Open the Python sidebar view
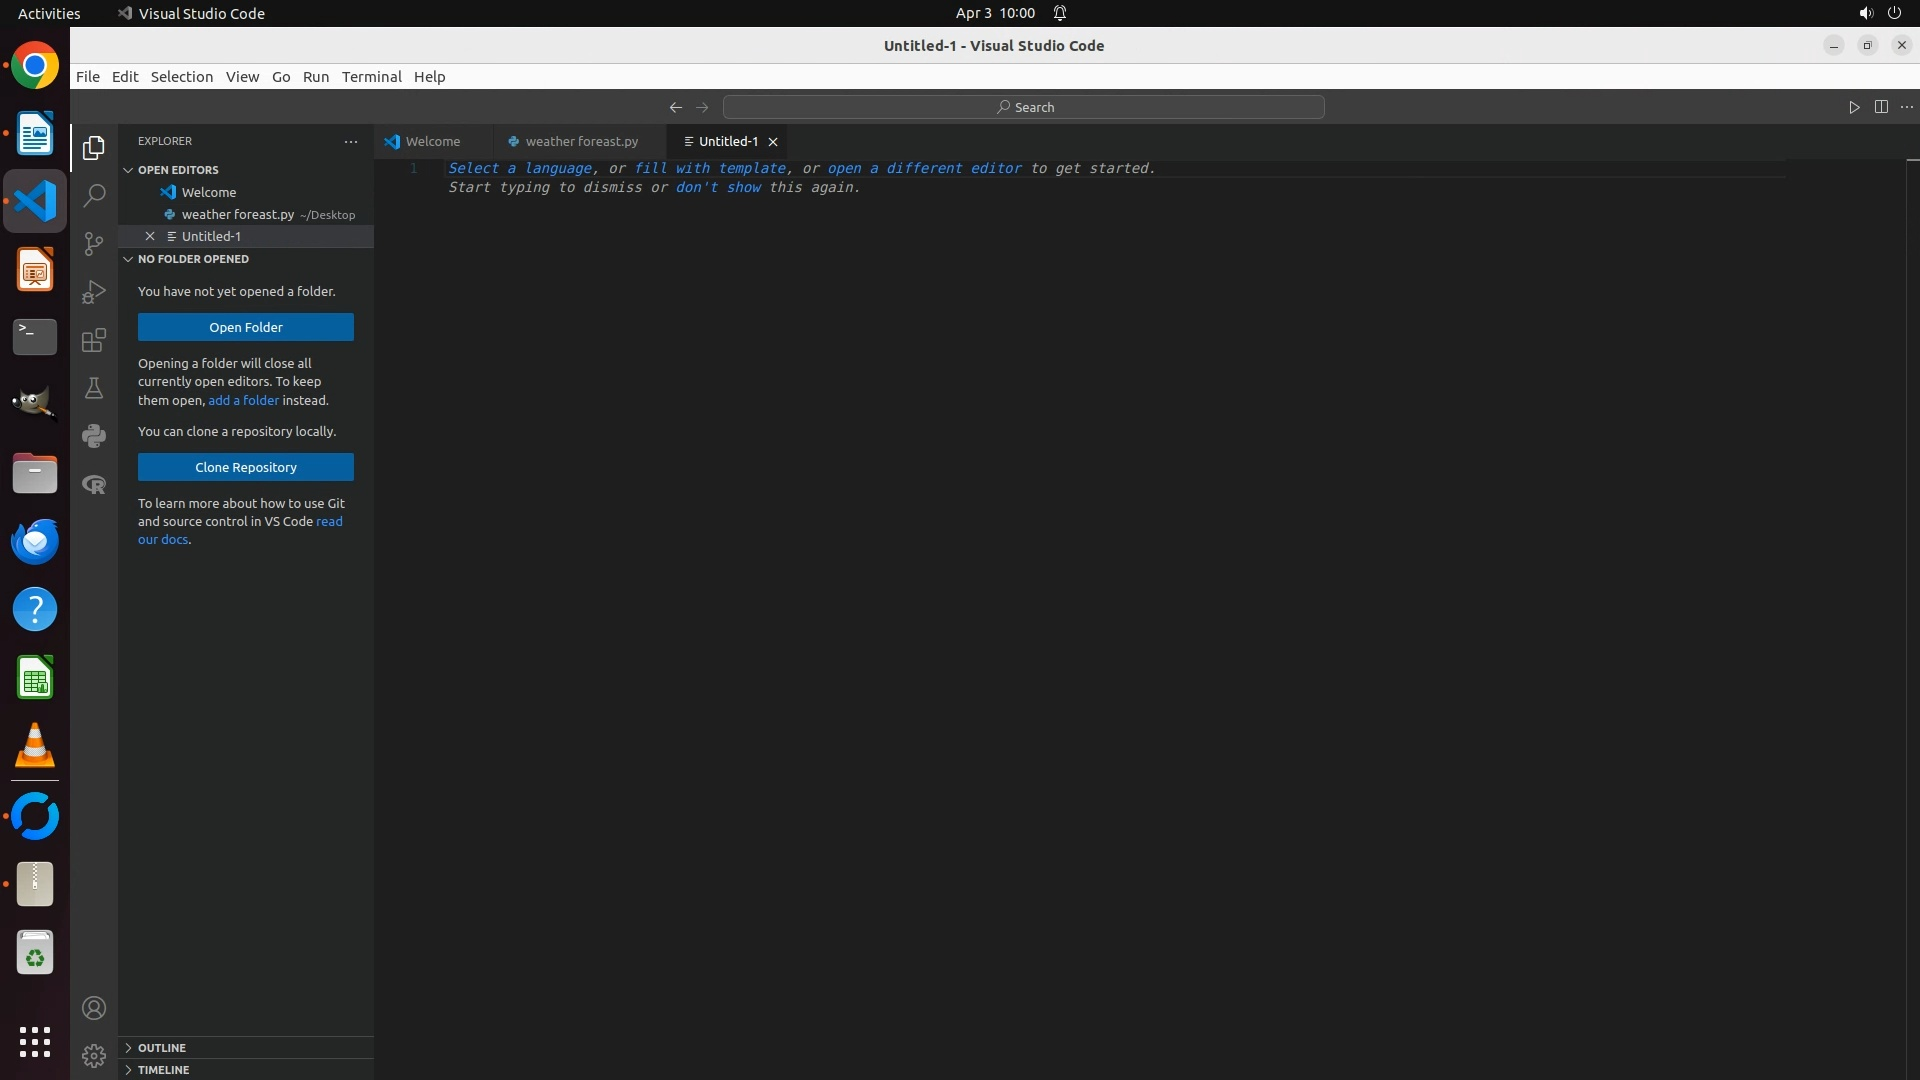The height and width of the screenshot is (1080, 1920). 94,436
